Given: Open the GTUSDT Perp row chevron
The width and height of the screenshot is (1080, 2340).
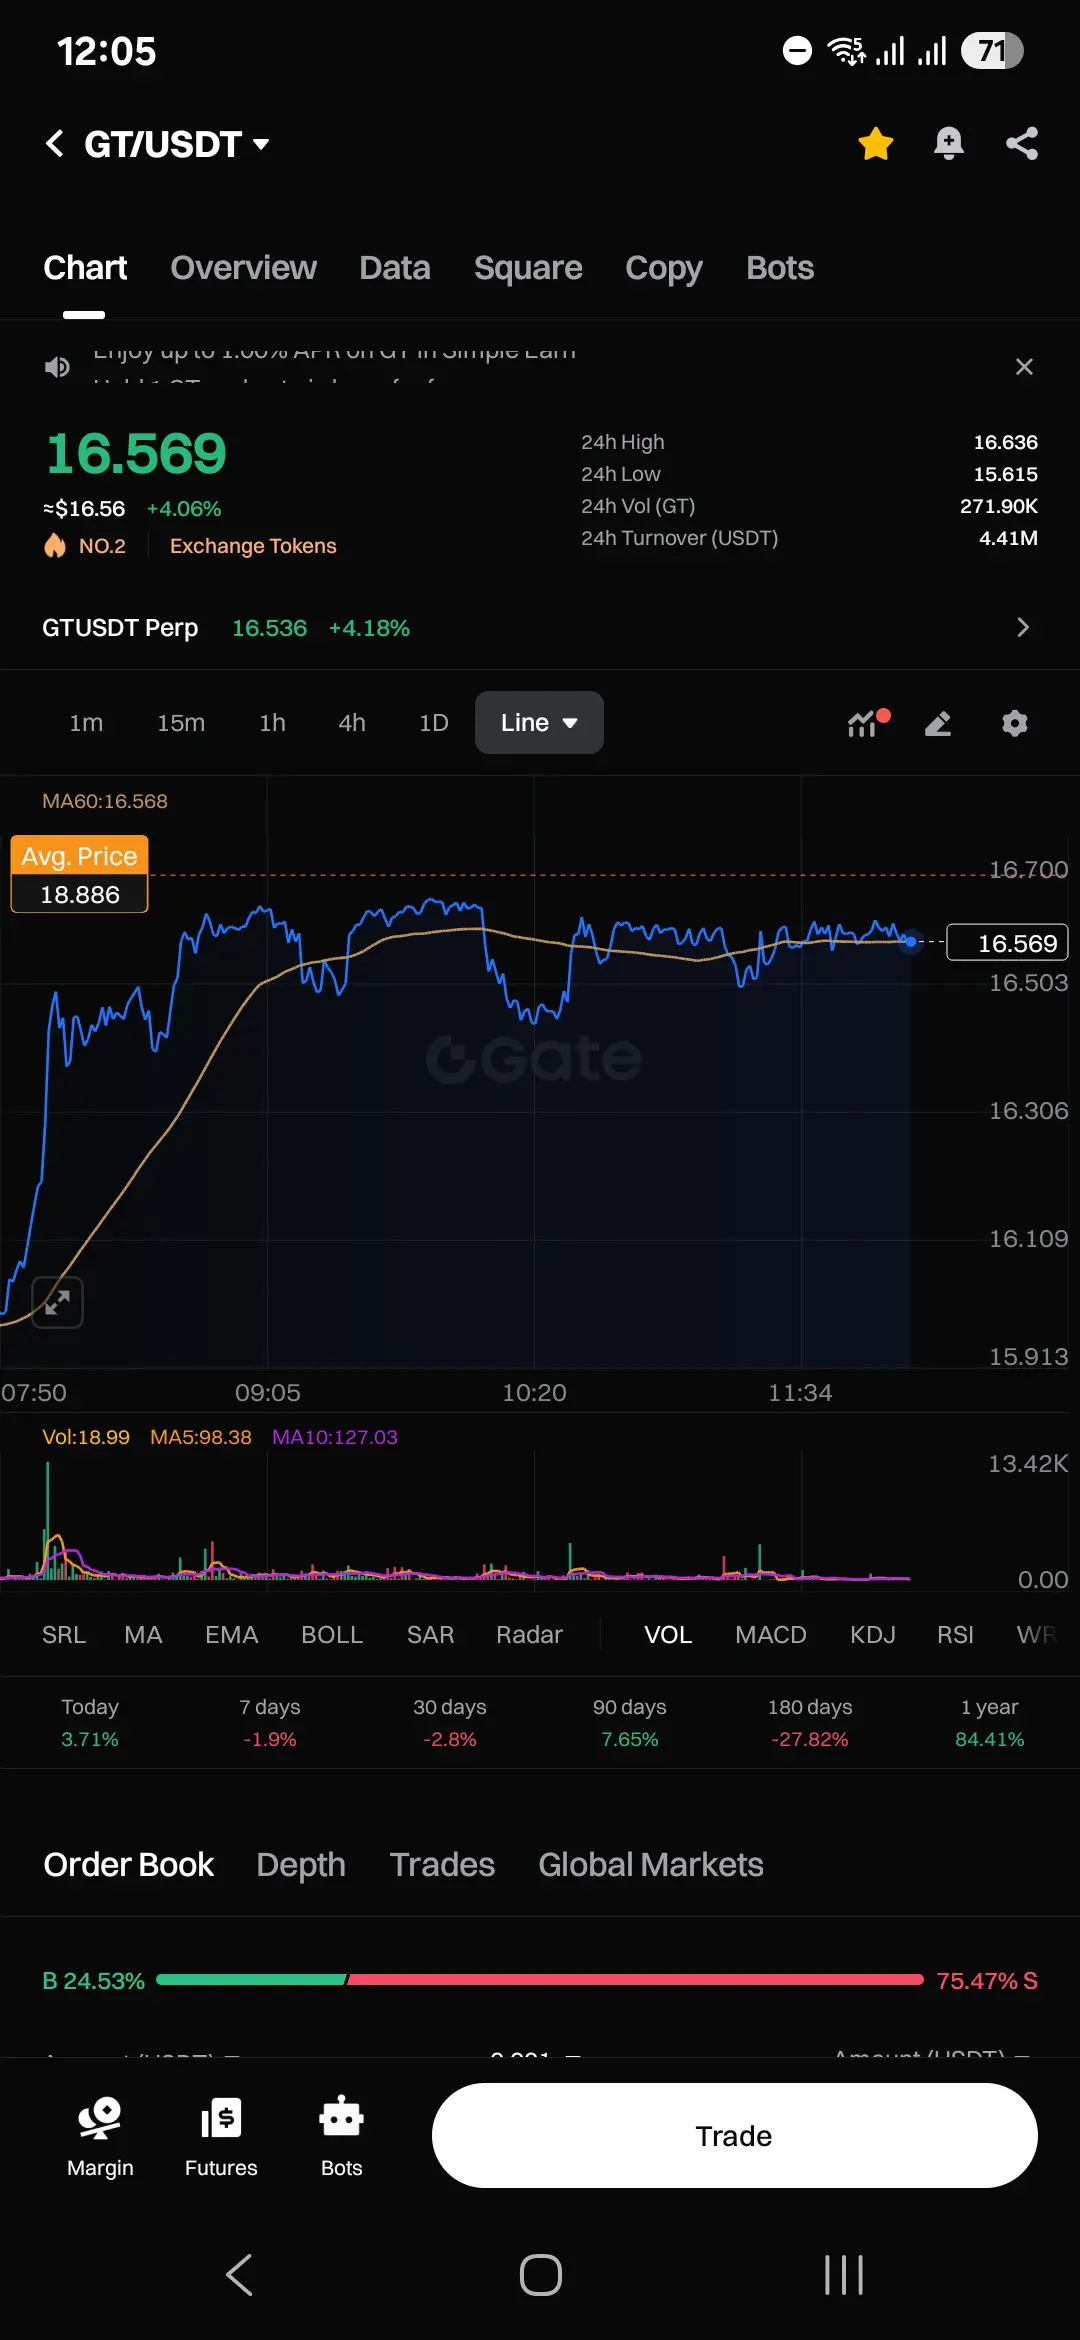Looking at the screenshot, I should point(1022,627).
